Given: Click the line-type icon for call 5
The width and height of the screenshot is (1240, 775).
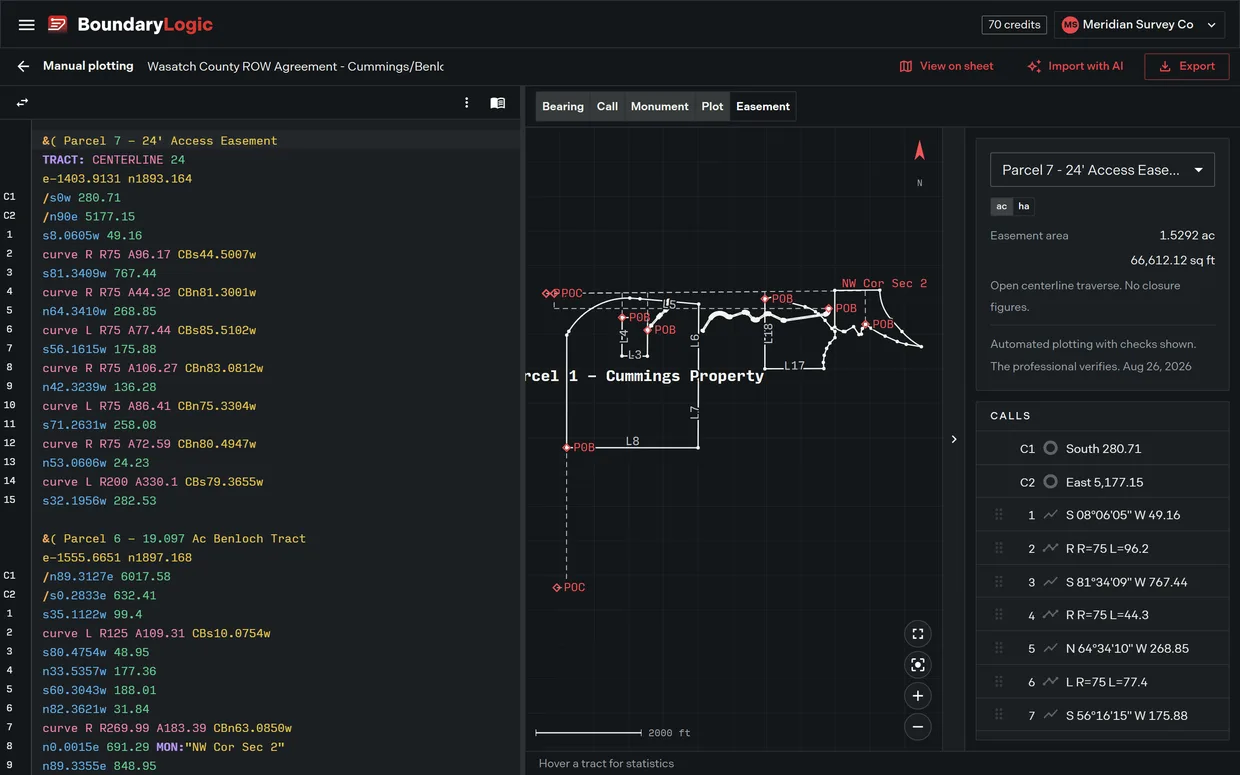Looking at the screenshot, I should point(1050,648).
